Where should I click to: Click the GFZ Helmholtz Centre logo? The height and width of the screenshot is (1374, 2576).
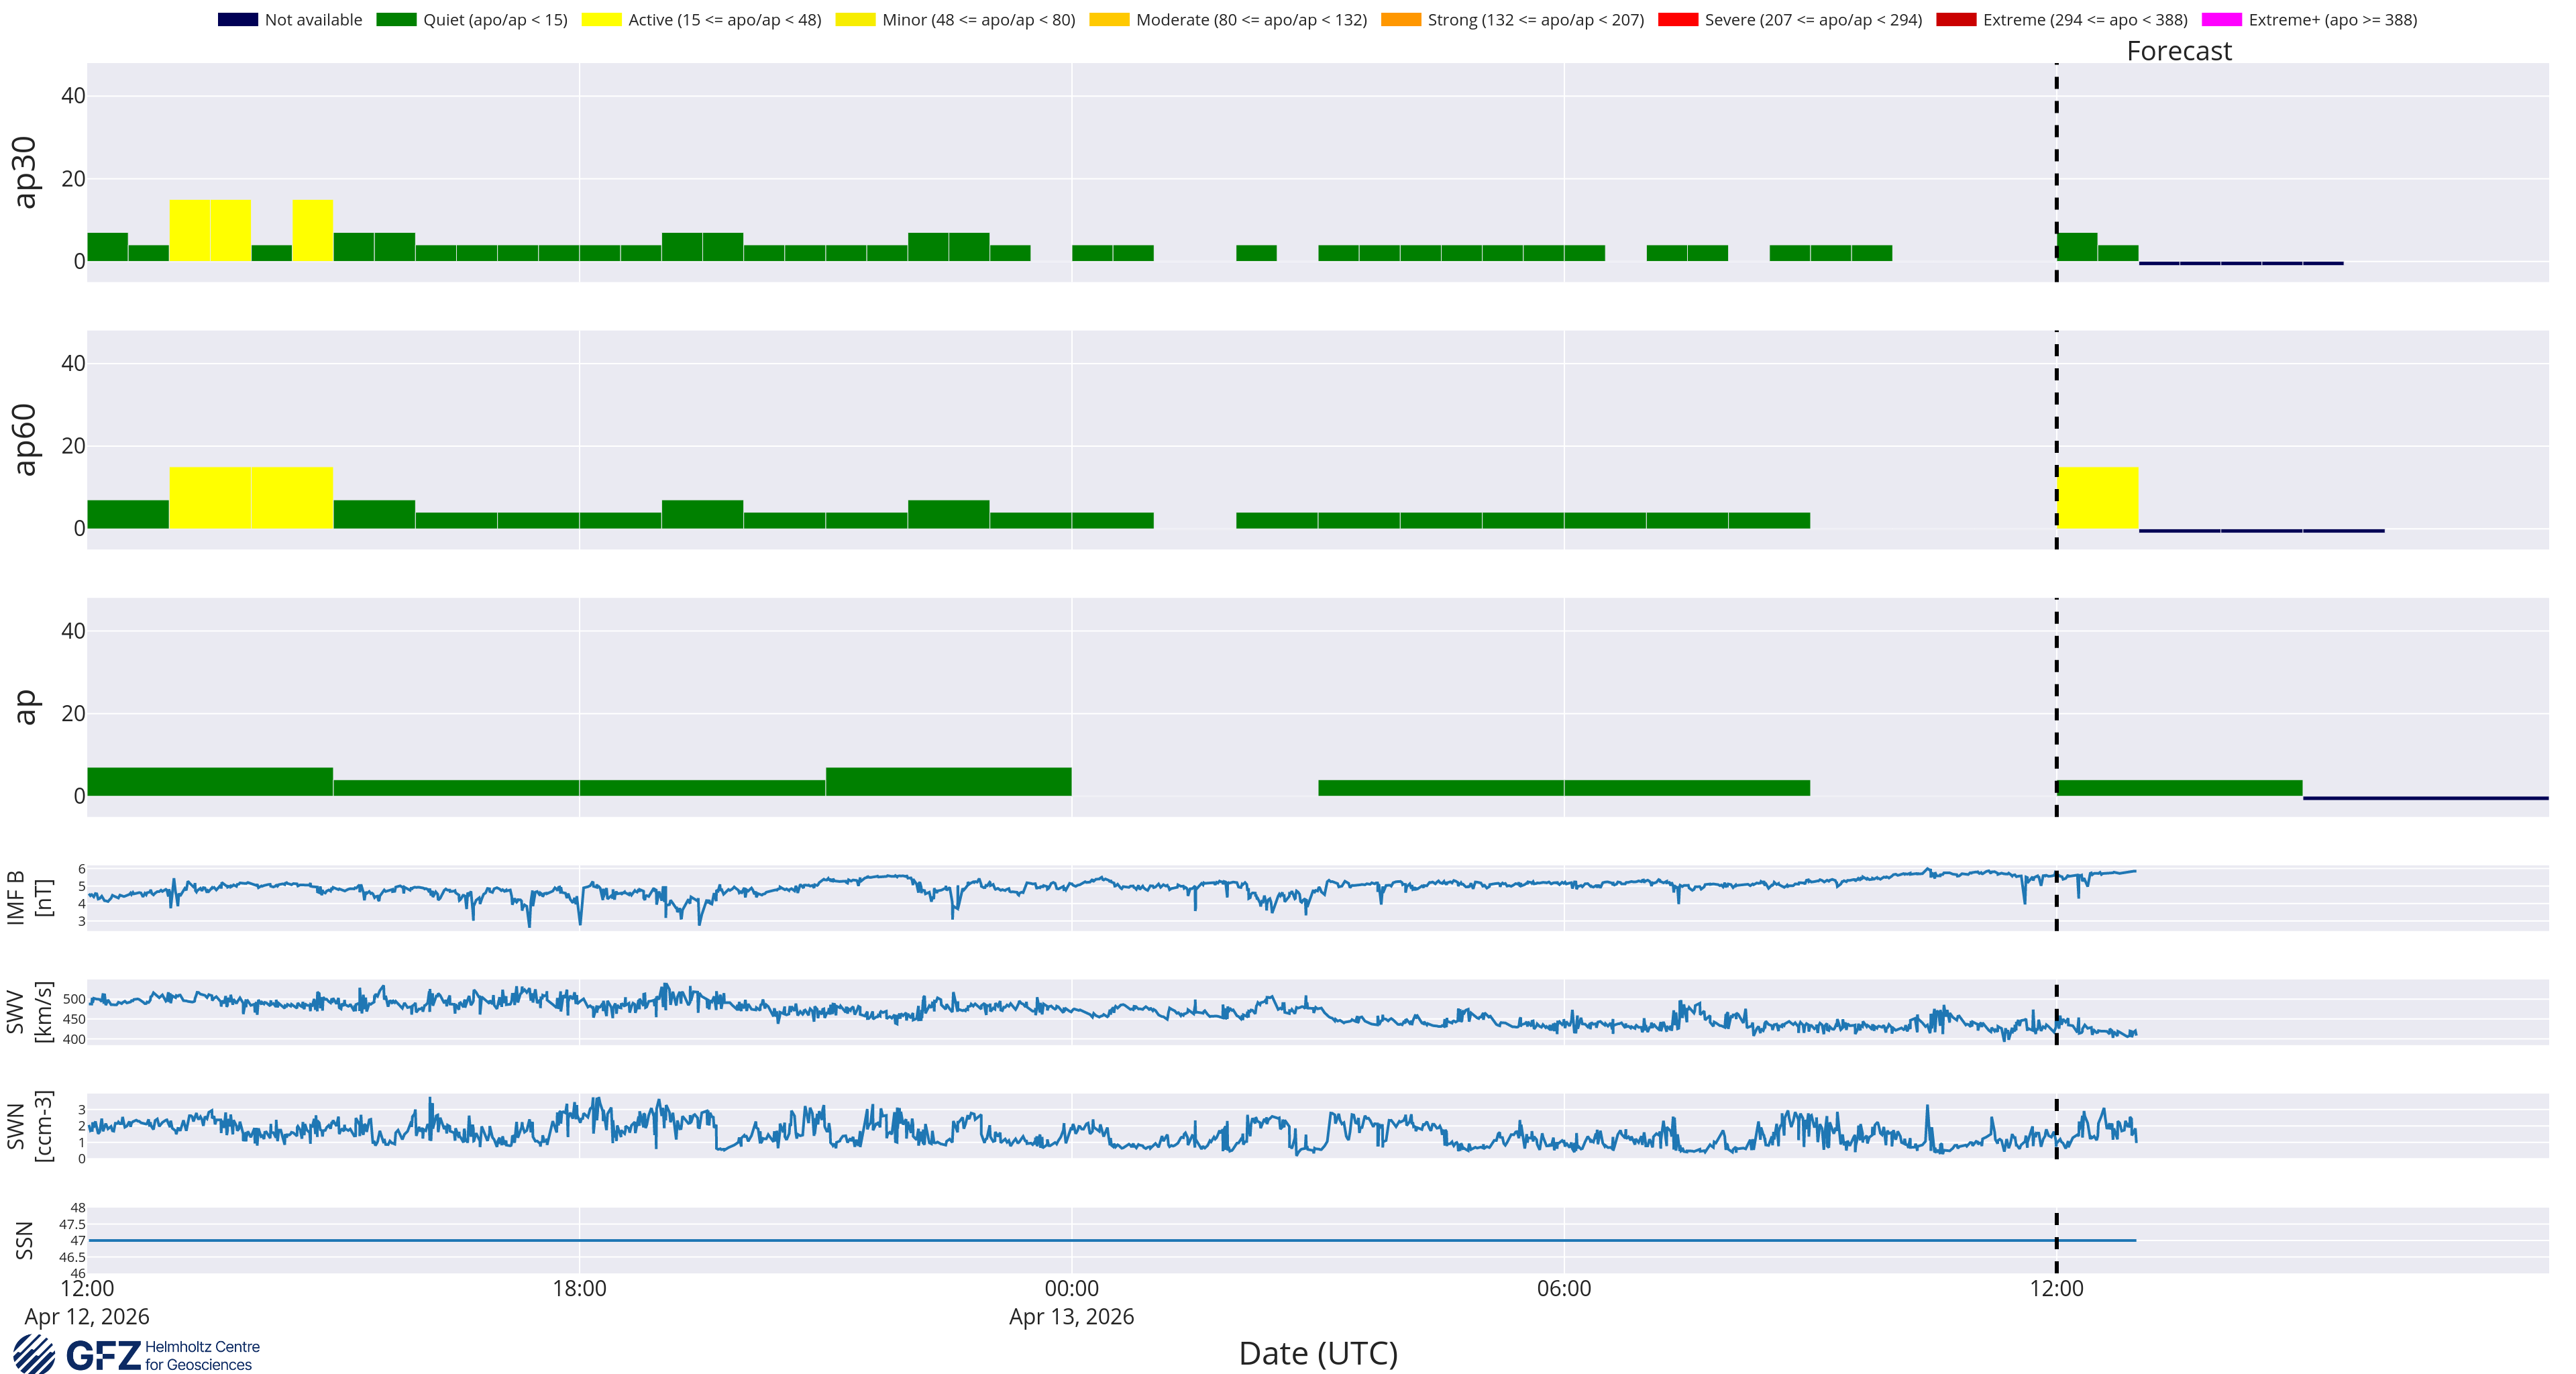[137, 1355]
